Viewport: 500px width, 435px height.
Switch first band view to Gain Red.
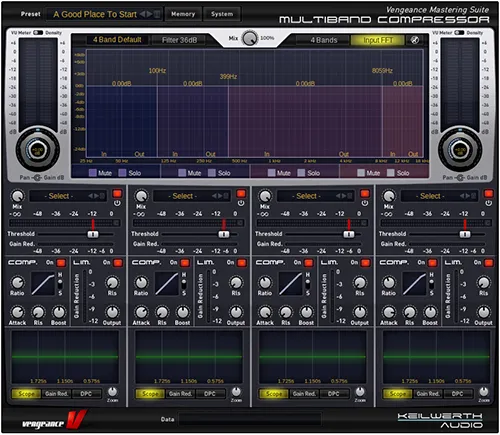coord(56,394)
